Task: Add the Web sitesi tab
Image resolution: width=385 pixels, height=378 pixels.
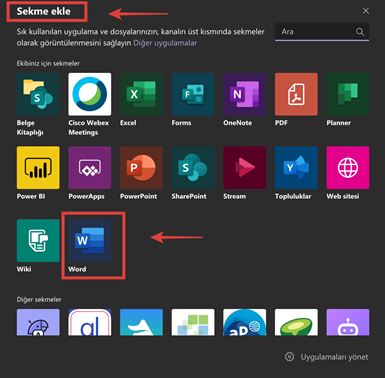Action: tap(348, 167)
